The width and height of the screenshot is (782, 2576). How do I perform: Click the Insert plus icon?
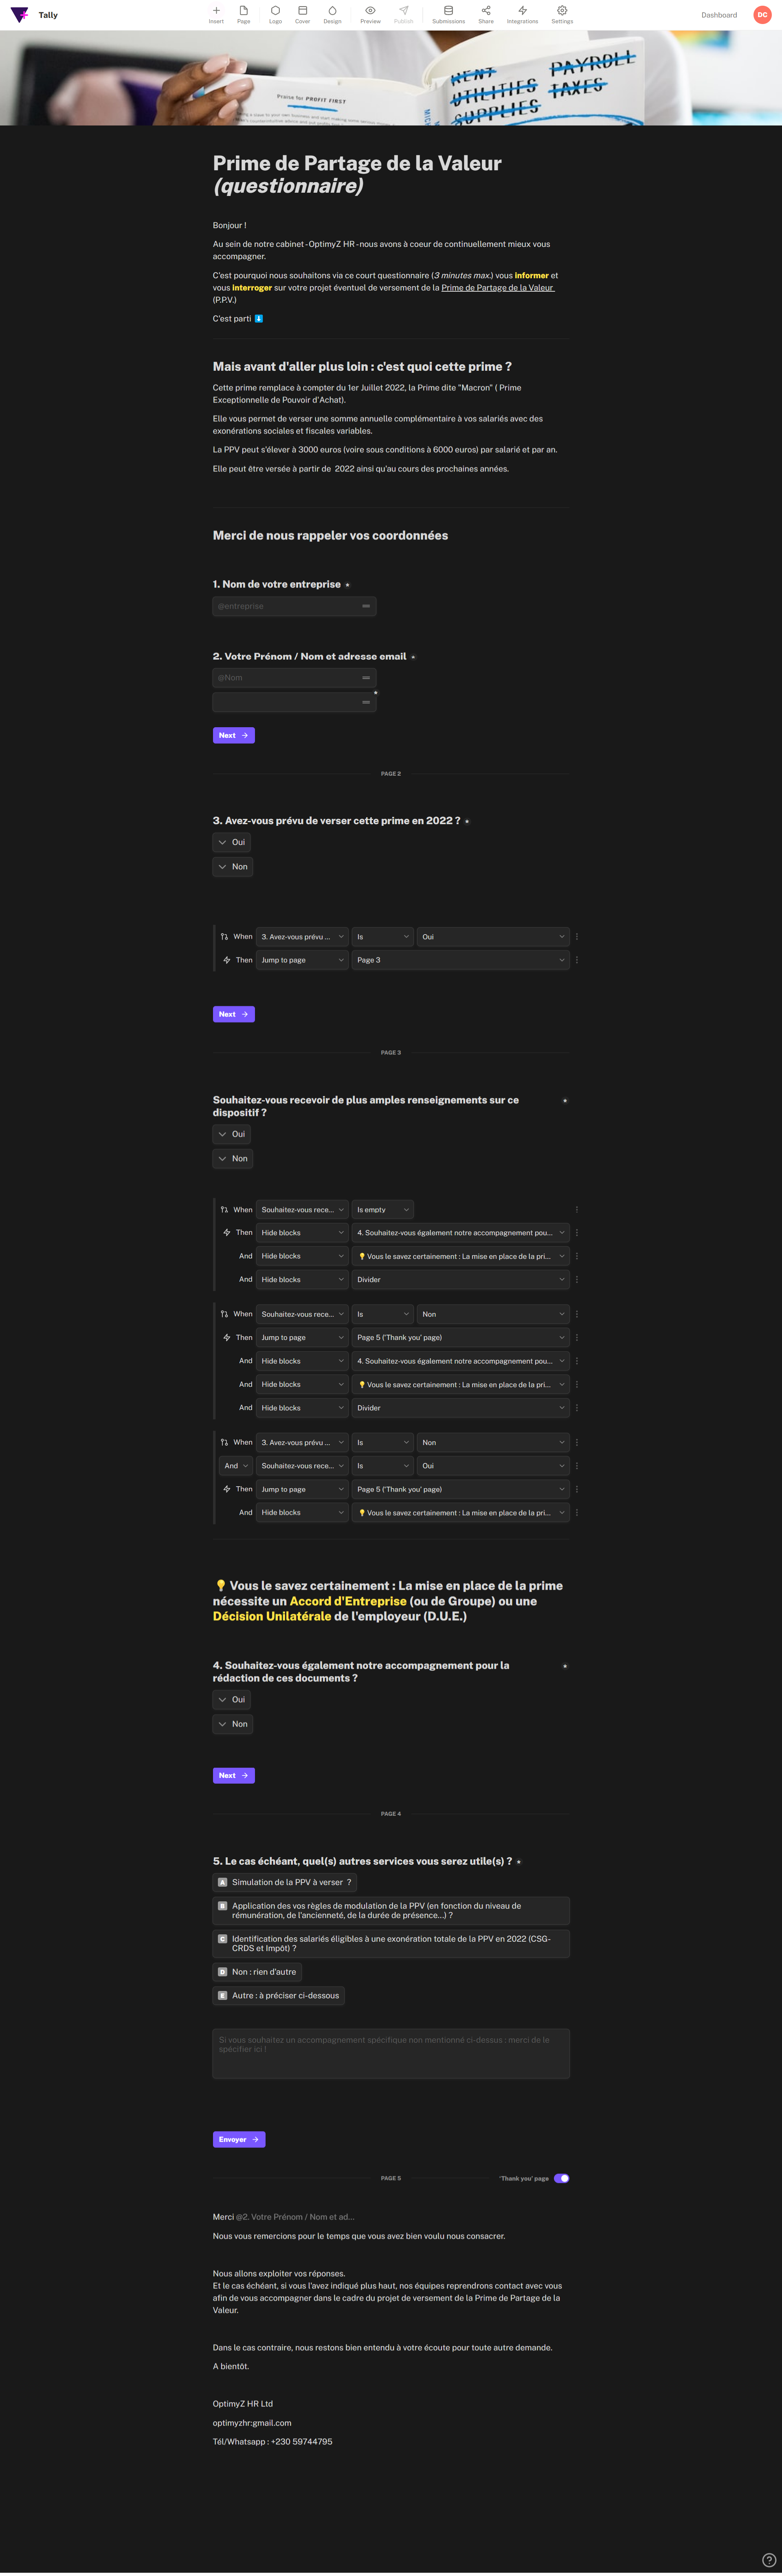point(216,11)
